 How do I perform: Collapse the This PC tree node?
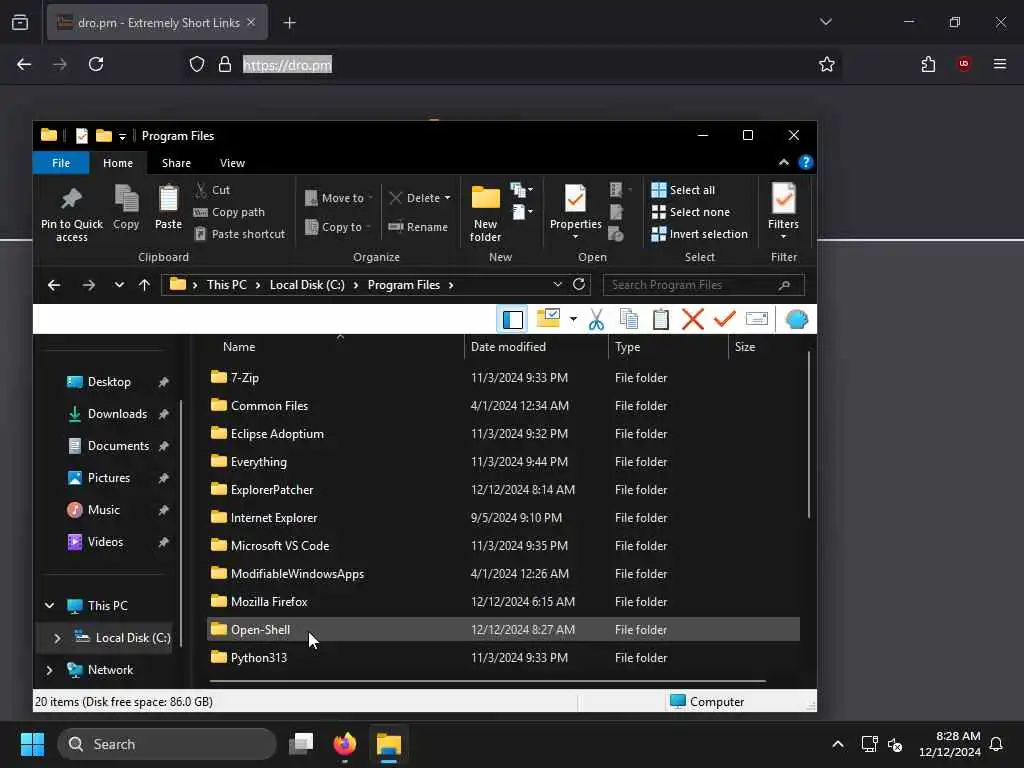(50, 606)
